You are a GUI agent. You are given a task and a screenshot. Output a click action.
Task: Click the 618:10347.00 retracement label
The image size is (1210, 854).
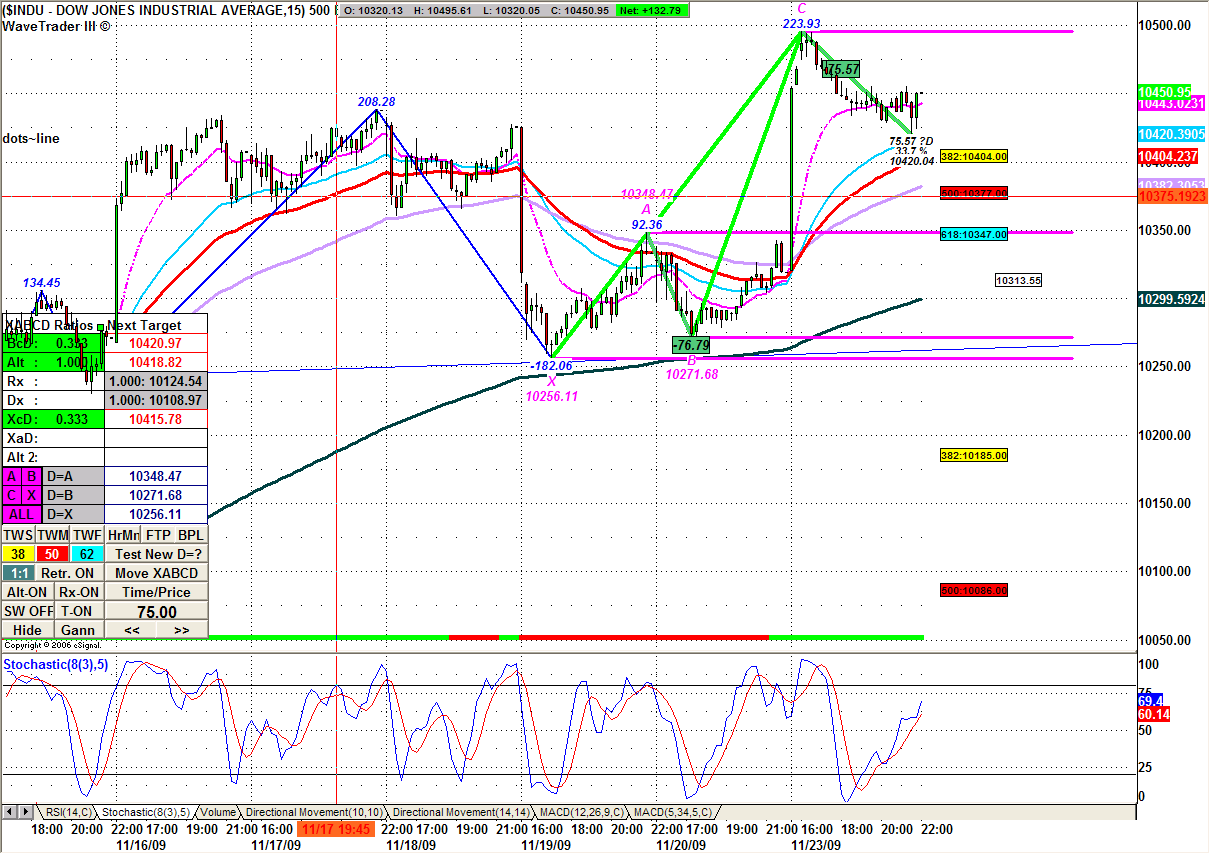[974, 234]
